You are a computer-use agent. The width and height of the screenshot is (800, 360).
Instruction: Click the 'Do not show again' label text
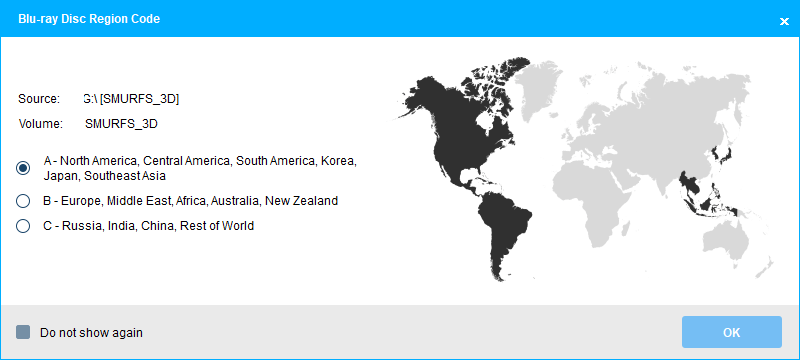pos(91,333)
